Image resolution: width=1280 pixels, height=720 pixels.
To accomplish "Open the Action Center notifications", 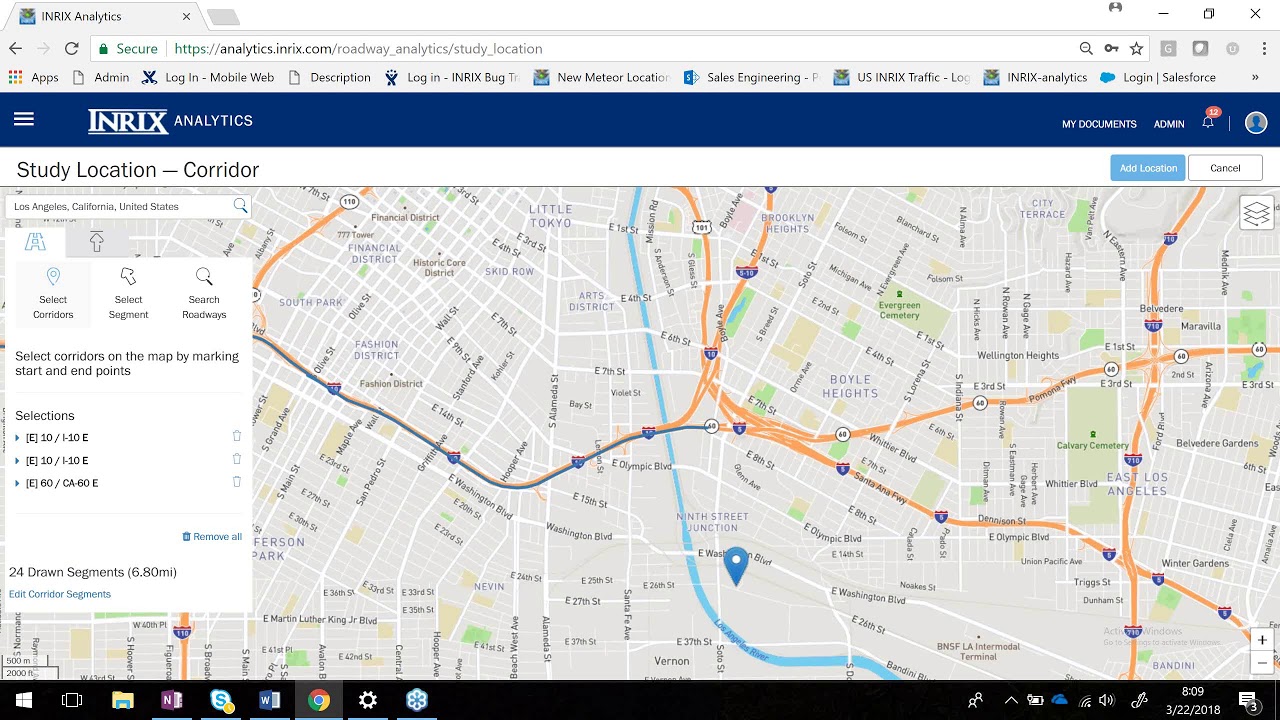I will [x=1248, y=700].
